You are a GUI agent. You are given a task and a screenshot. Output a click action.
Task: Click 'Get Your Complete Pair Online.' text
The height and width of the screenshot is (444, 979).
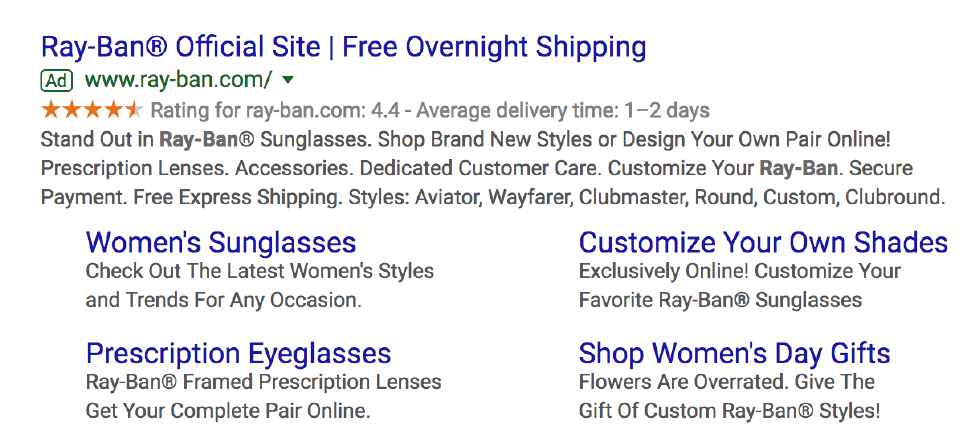(228, 411)
